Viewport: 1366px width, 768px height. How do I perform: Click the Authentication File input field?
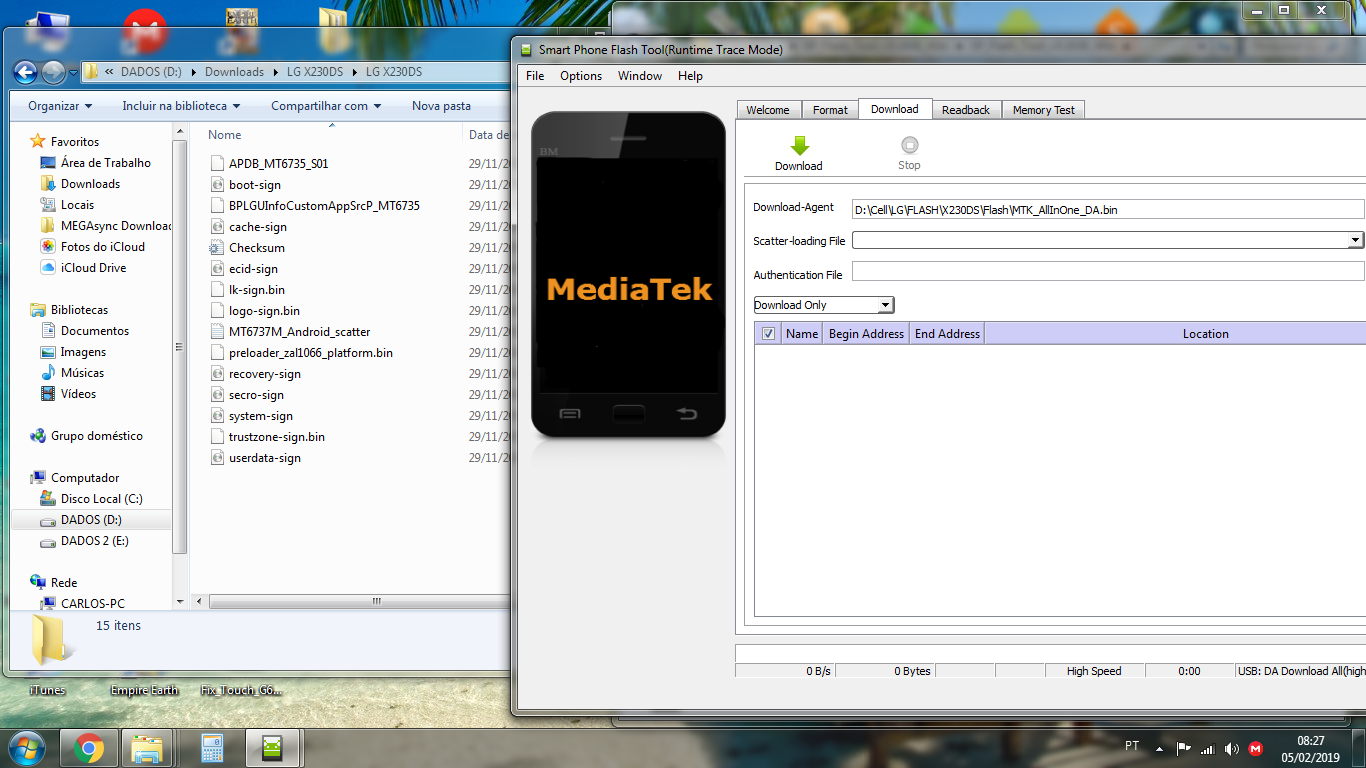point(1108,271)
